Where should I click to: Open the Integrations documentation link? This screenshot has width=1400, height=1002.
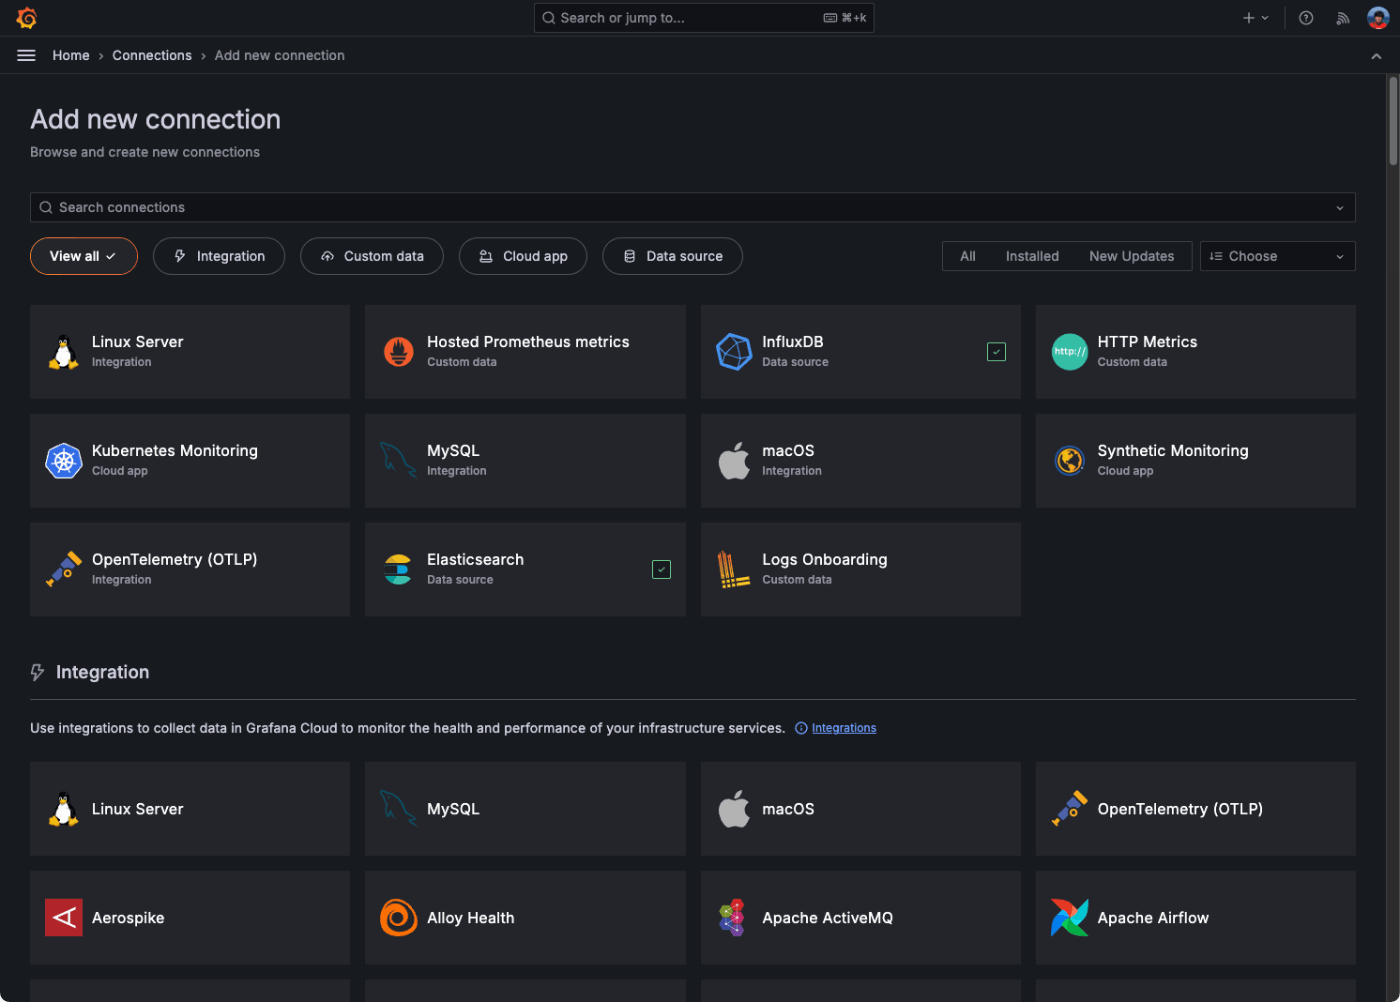pos(843,728)
